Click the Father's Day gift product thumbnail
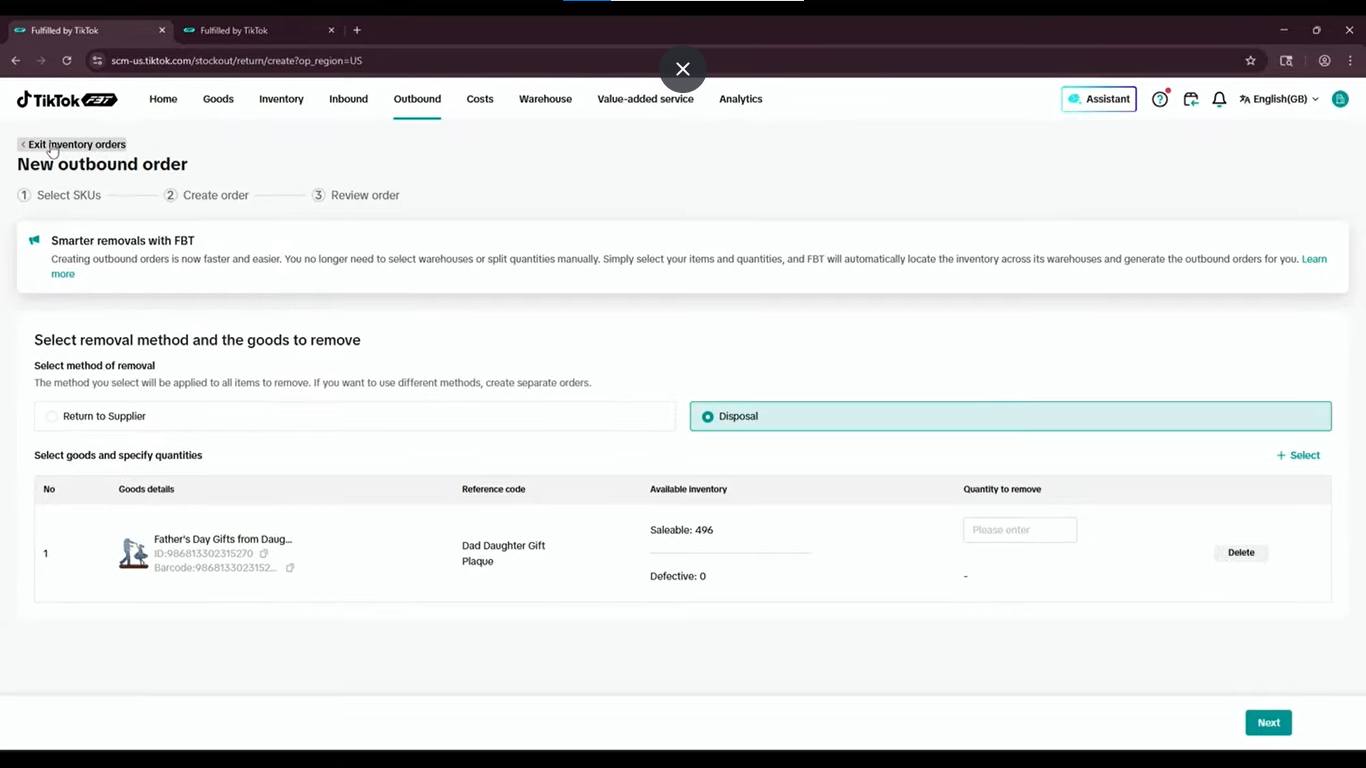 [134, 553]
